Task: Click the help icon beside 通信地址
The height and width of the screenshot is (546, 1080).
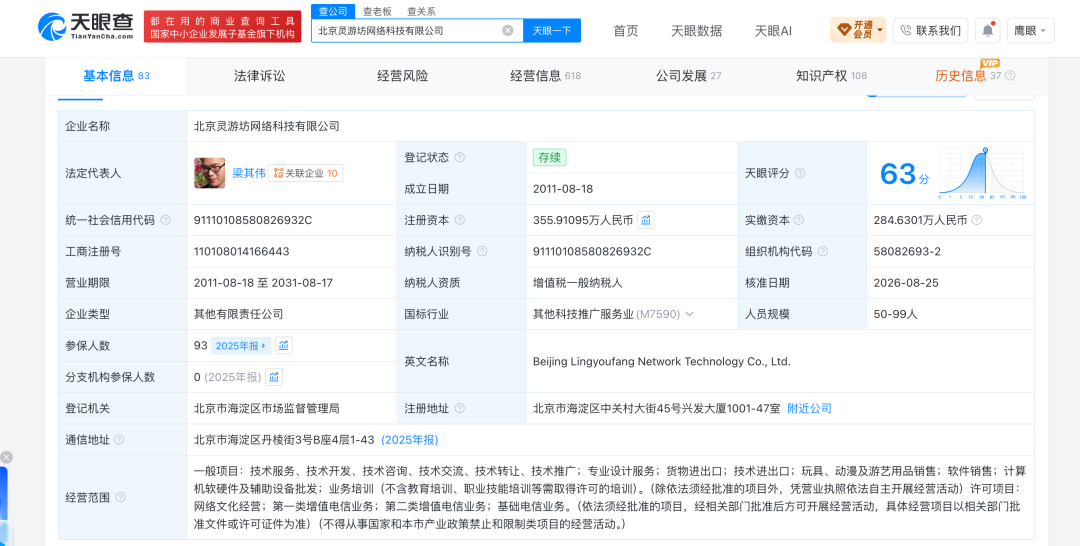Action: pyautogui.click(x=119, y=439)
